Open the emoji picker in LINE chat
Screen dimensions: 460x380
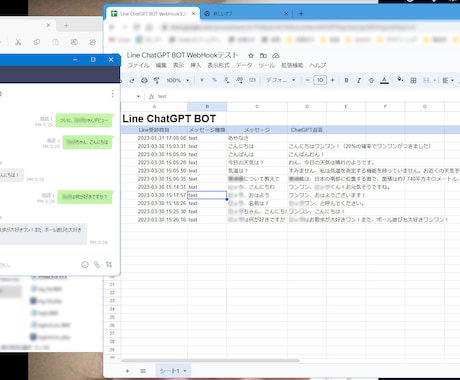(x=85, y=265)
